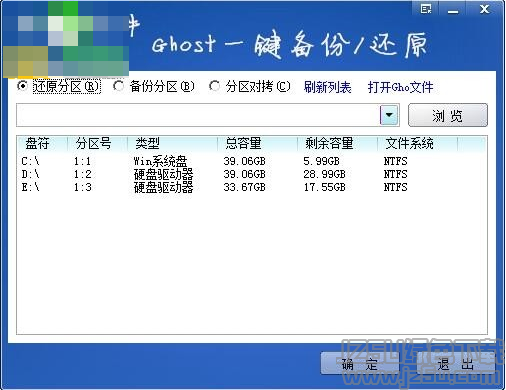Click the 退出 exit button
Viewport: 506px width, 390px height.
(455, 364)
